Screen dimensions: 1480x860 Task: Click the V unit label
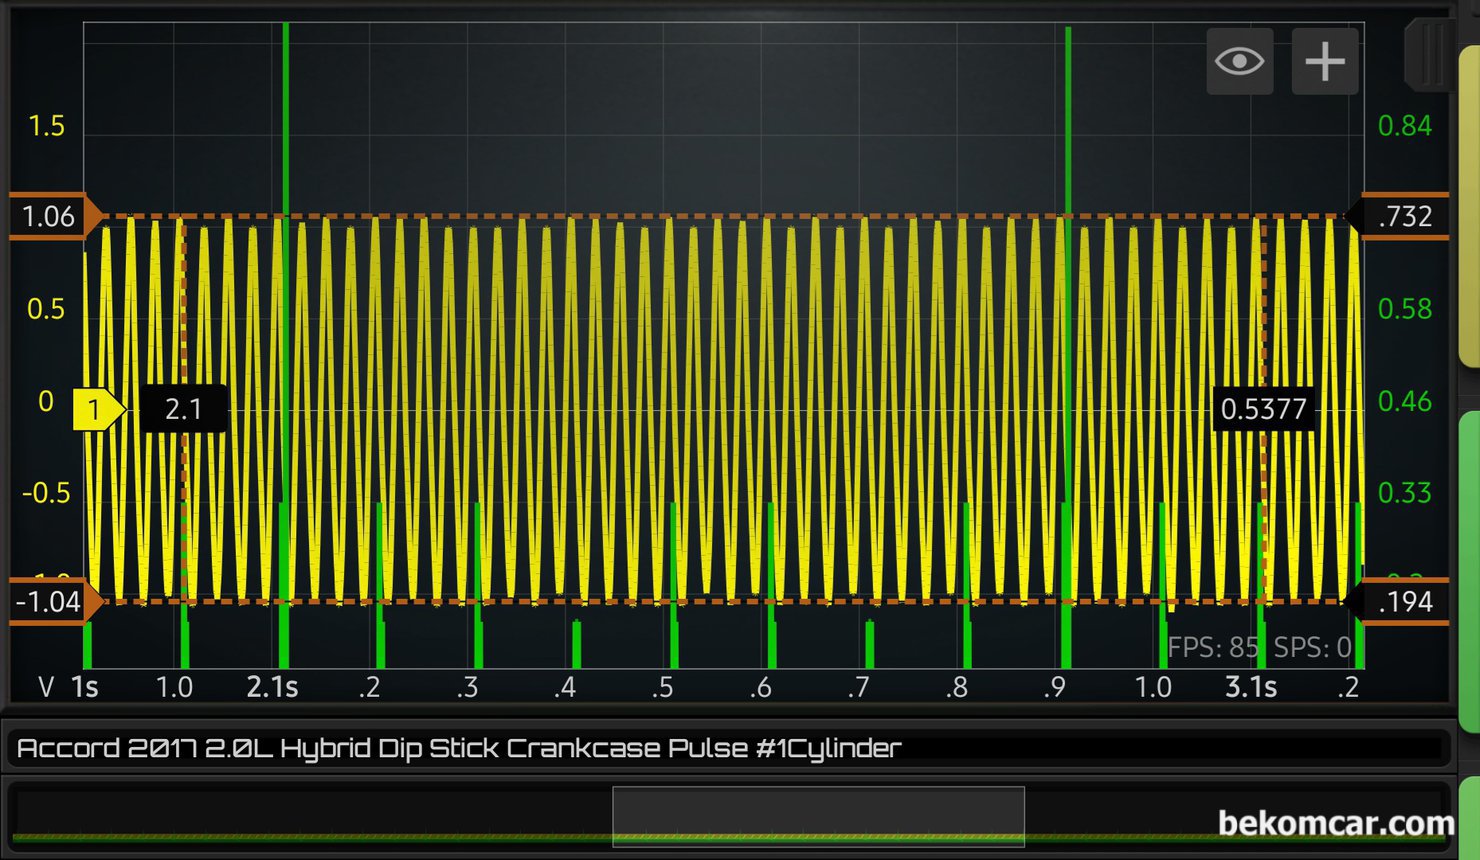pos(46,687)
